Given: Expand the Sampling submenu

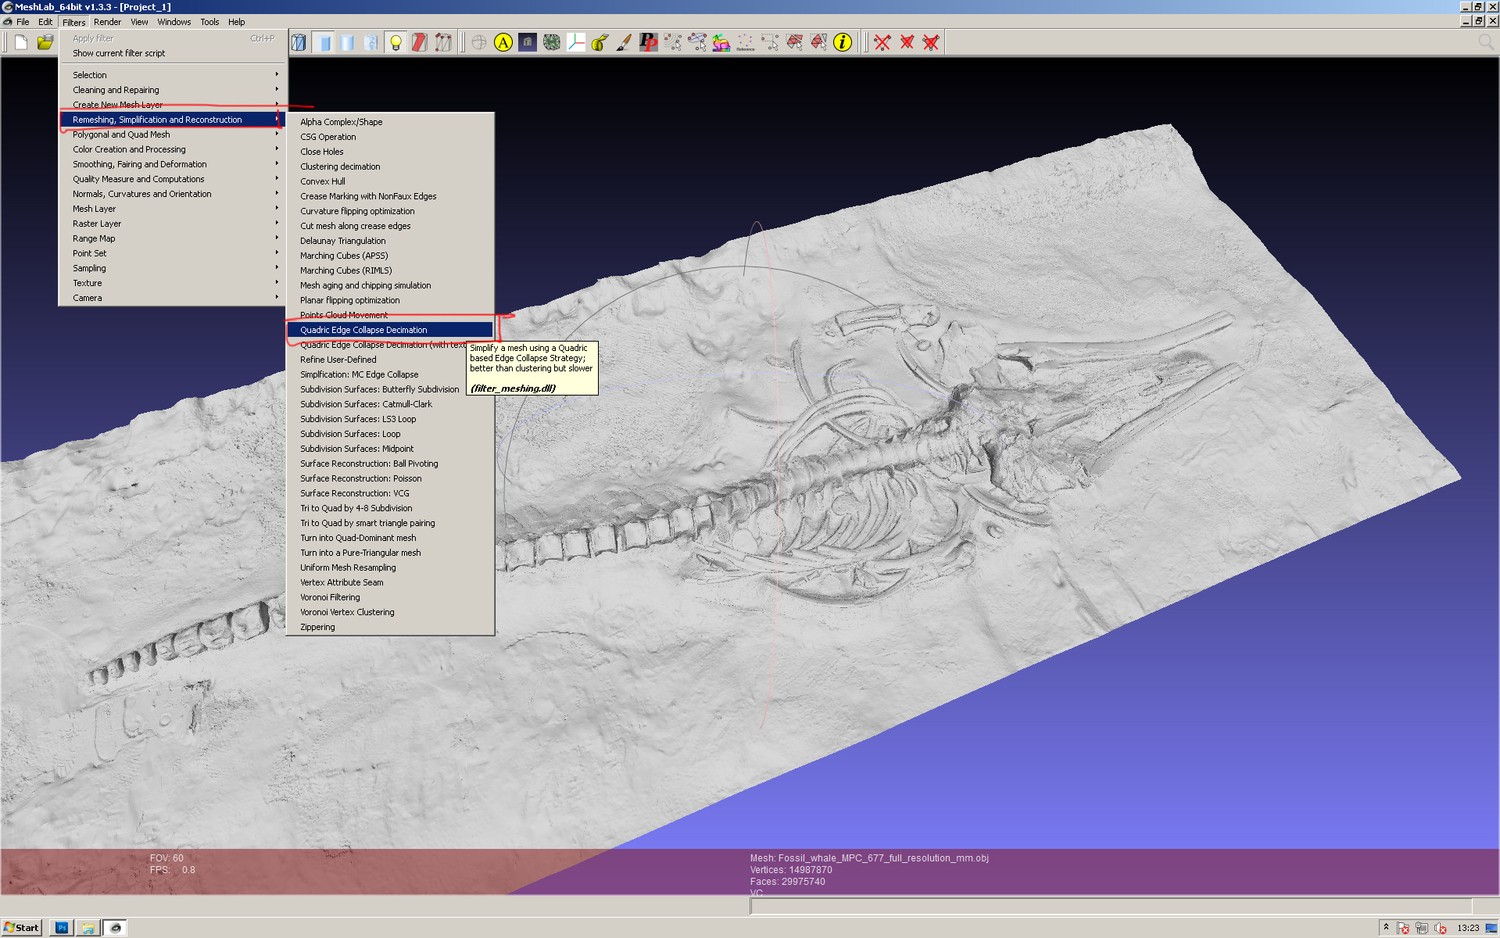Looking at the screenshot, I should (x=173, y=268).
